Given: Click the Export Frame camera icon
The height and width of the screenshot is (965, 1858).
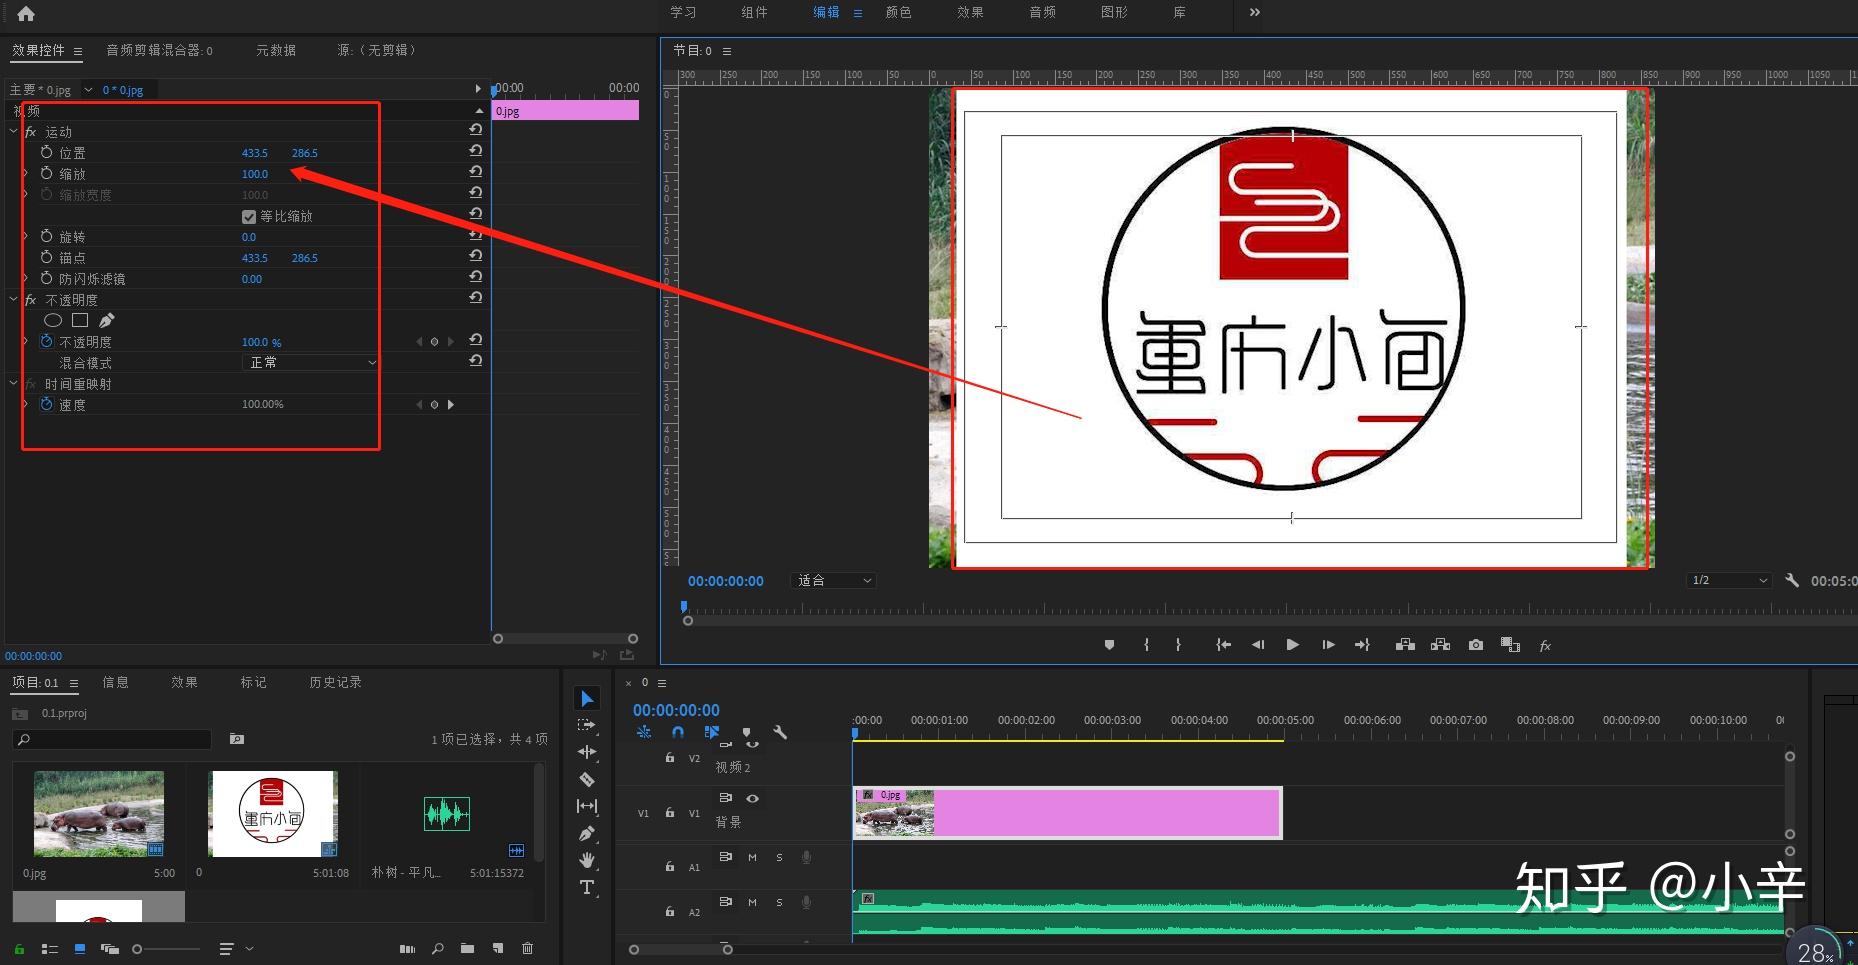Looking at the screenshot, I should tap(1475, 645).
